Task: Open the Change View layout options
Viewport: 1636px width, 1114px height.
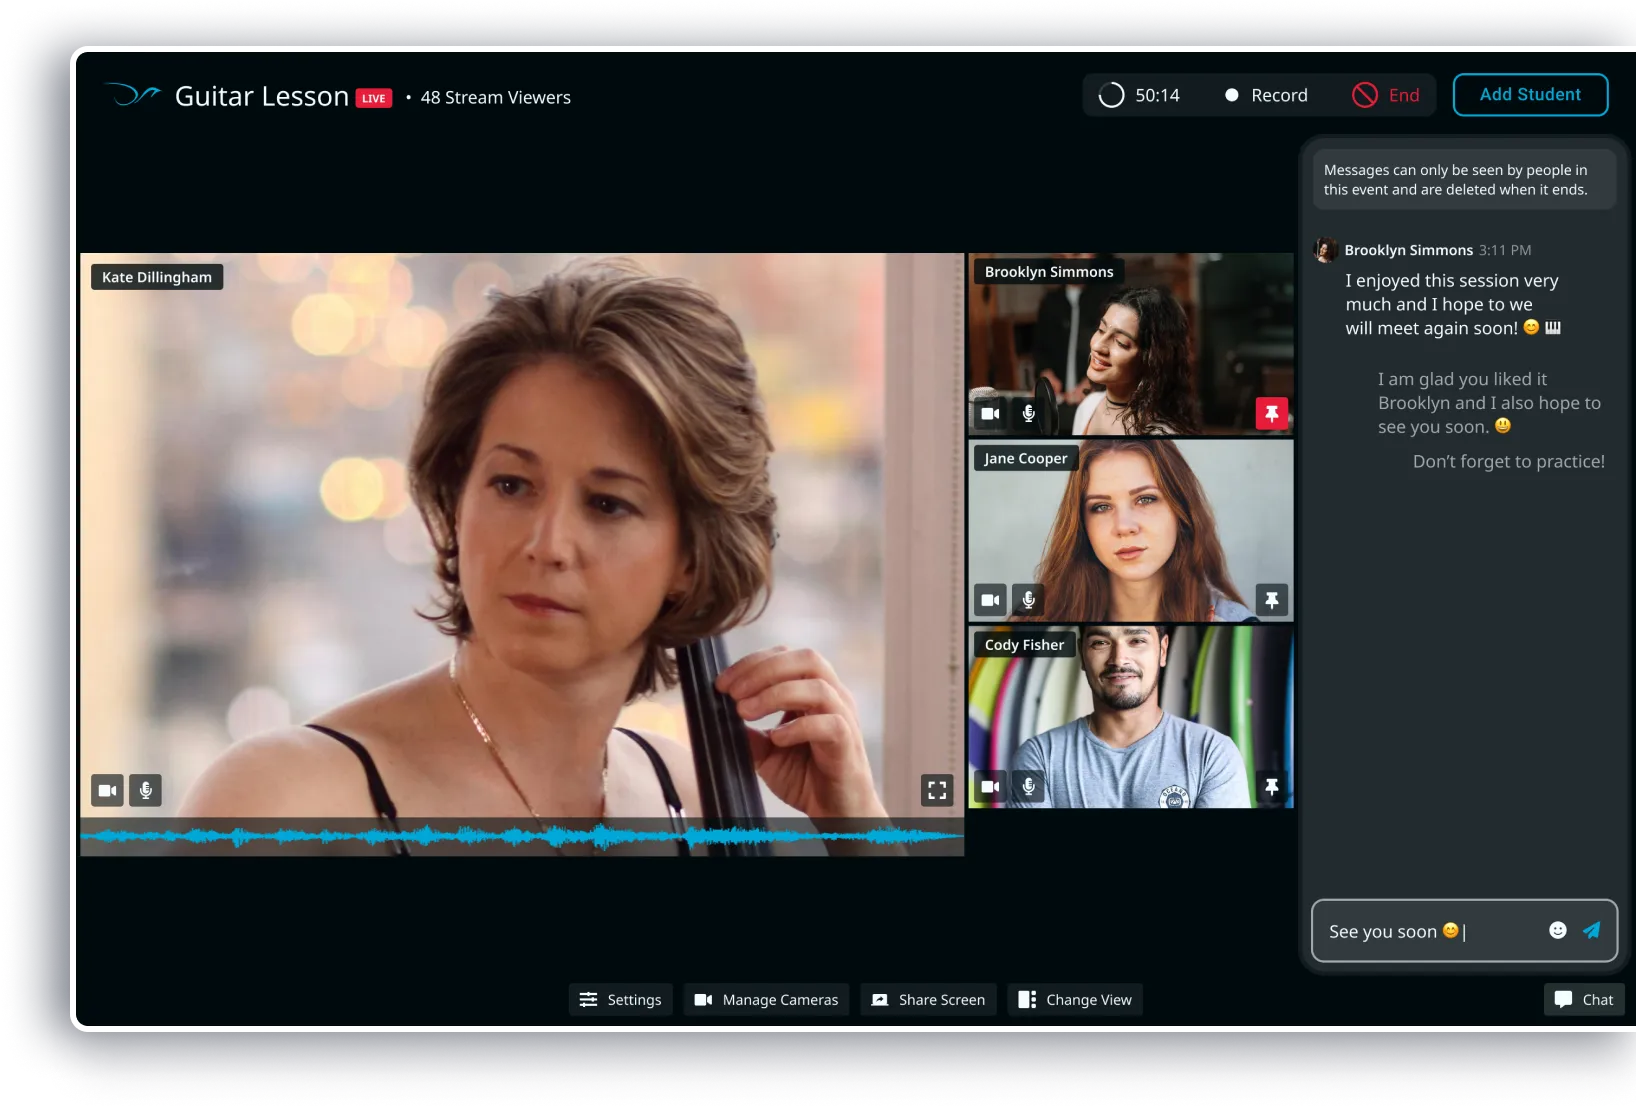Action: [x=1075, y=1000]
